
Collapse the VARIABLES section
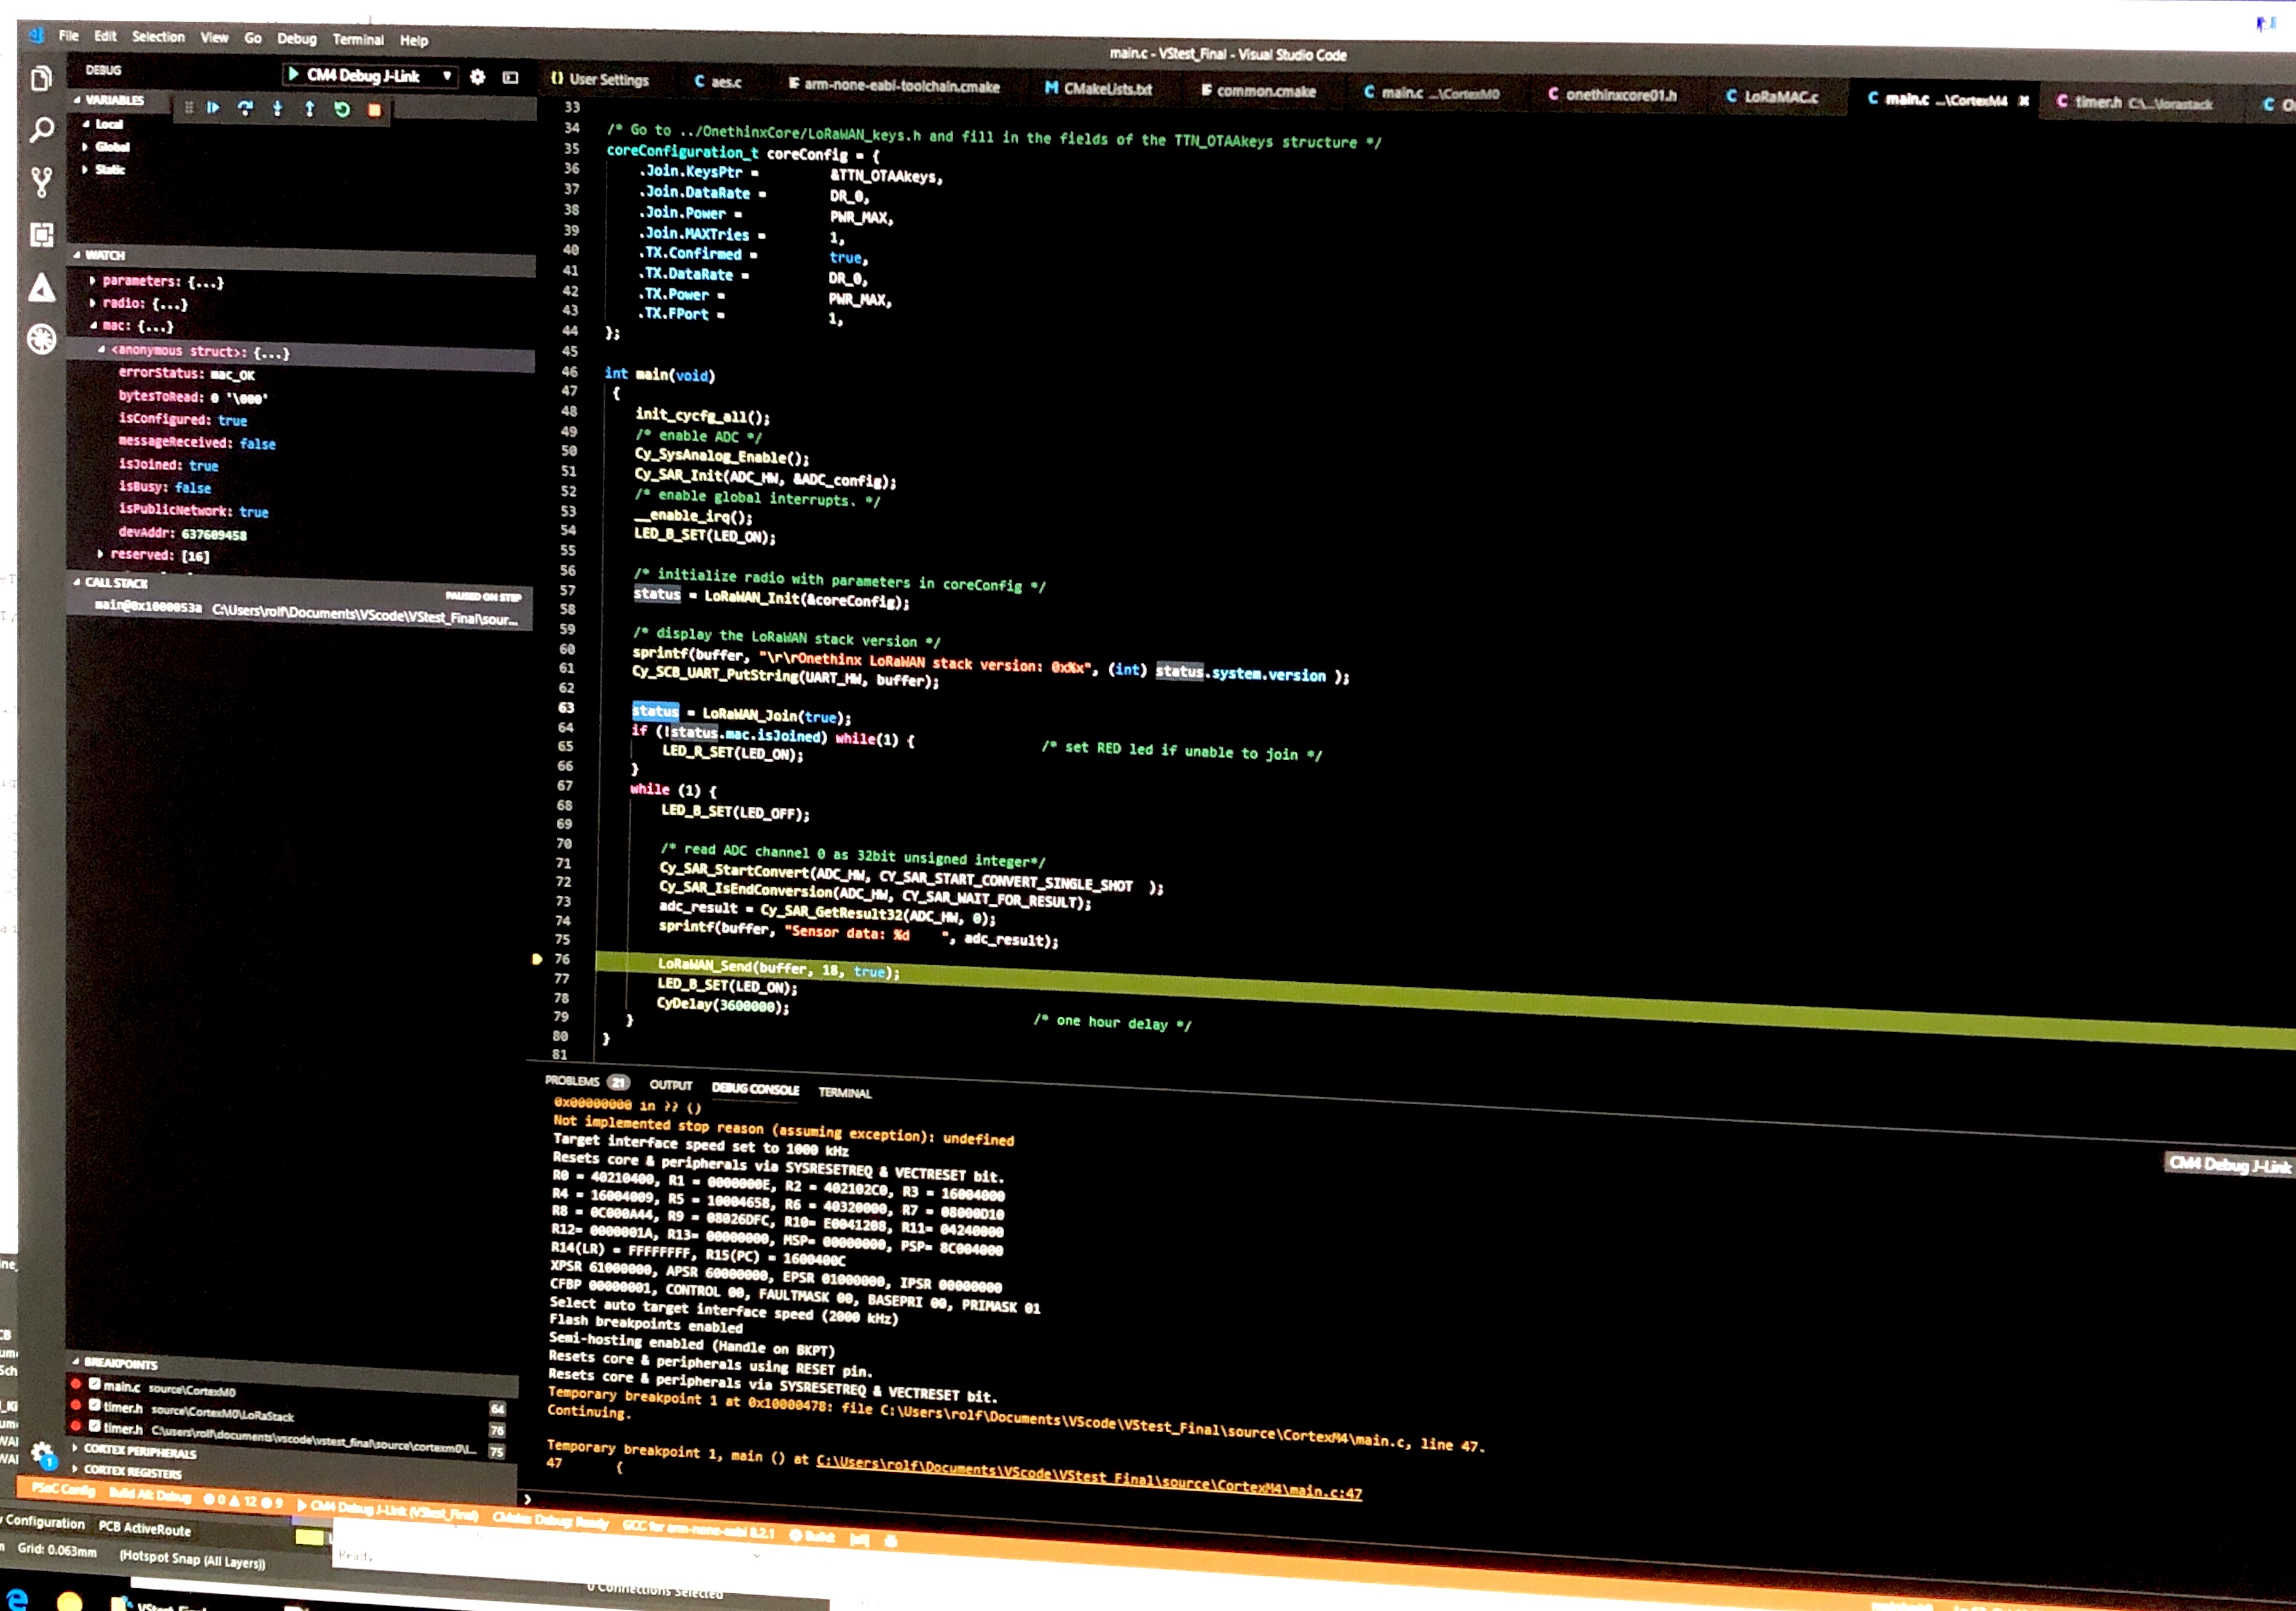[114, 100]
